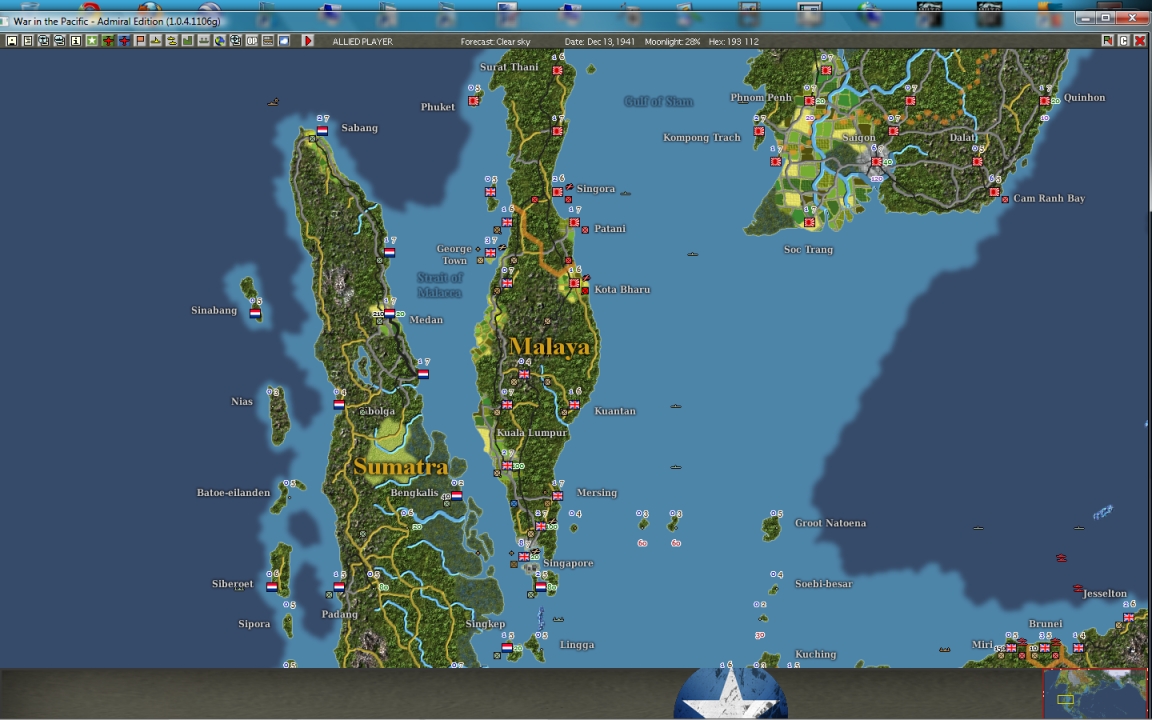Image resolution: width=1152 pixels, height=720 pixels.
Task: Select the Japanese flag at Saigon
Action: coord(876,162)
